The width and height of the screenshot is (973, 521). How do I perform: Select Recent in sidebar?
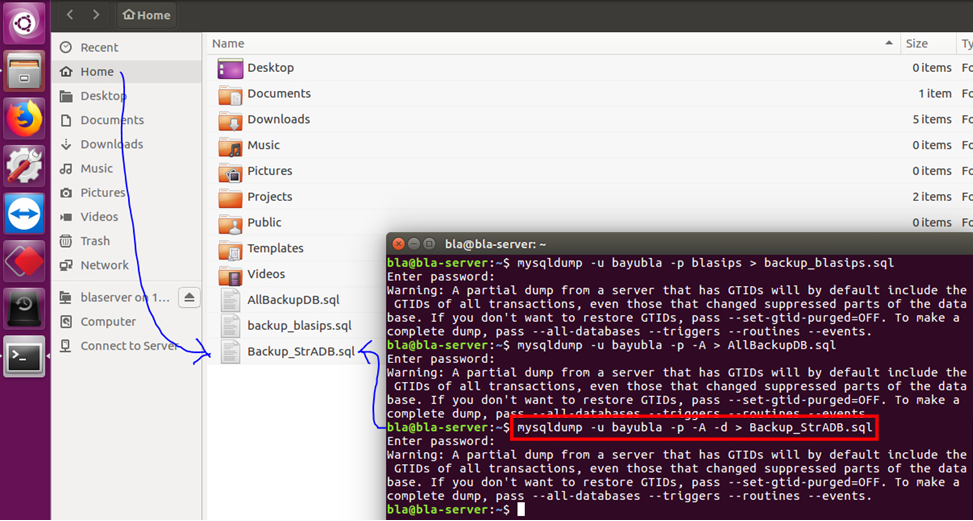click(x=127, y=48)
